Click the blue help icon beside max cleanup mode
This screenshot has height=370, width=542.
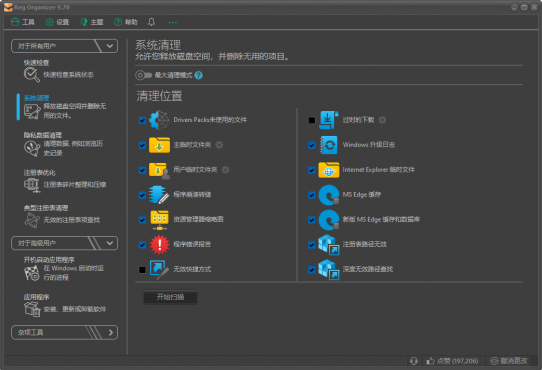point(198,75)
